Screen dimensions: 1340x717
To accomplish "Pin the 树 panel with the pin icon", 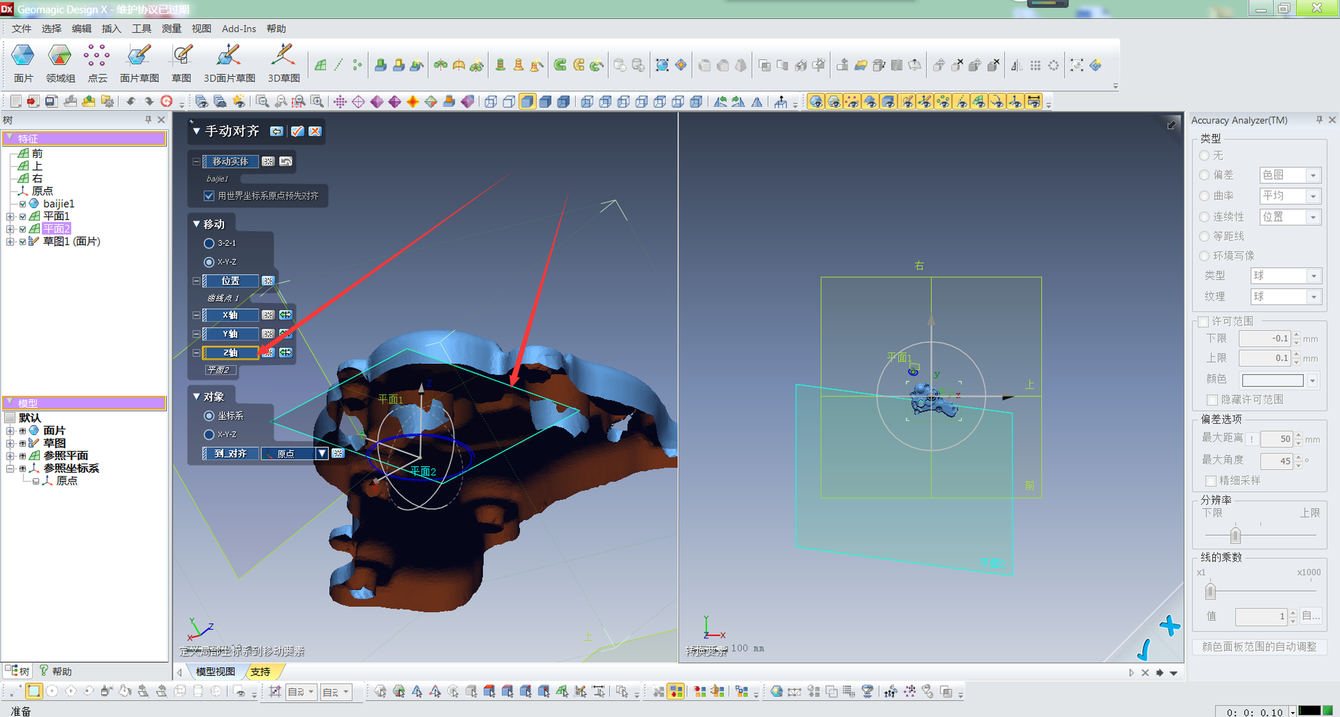I will tap(149, 120).
